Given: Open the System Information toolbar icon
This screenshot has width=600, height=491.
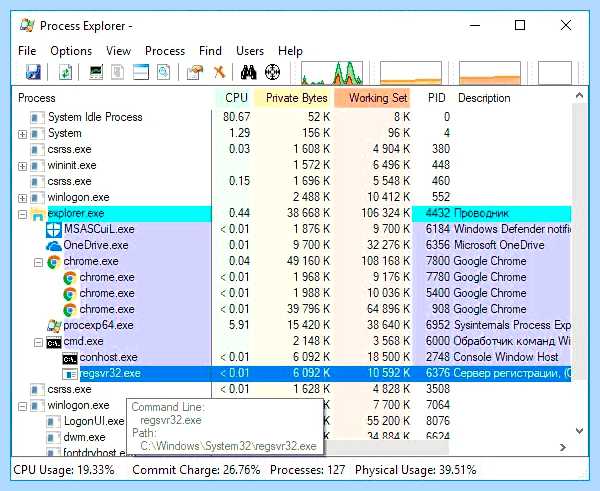Looking at the screenshot, I should [96, 72].
